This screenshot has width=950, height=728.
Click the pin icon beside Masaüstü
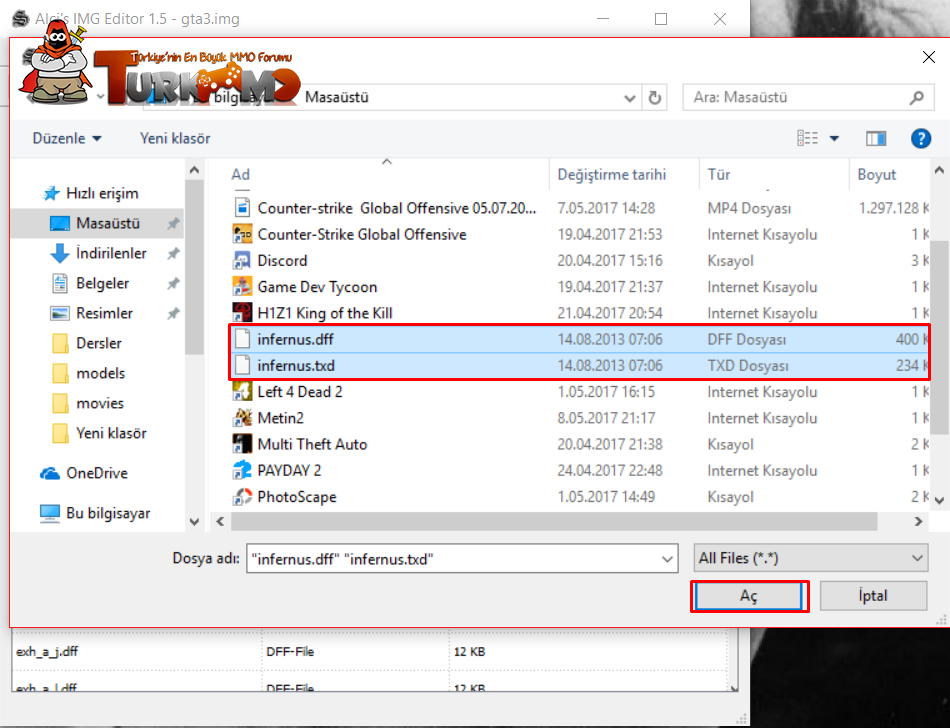(173, 223)
